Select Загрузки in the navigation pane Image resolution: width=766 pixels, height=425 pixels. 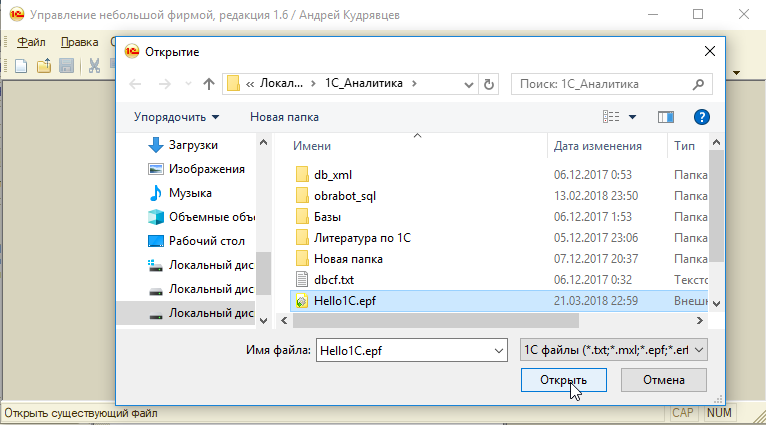coord(193,145)
